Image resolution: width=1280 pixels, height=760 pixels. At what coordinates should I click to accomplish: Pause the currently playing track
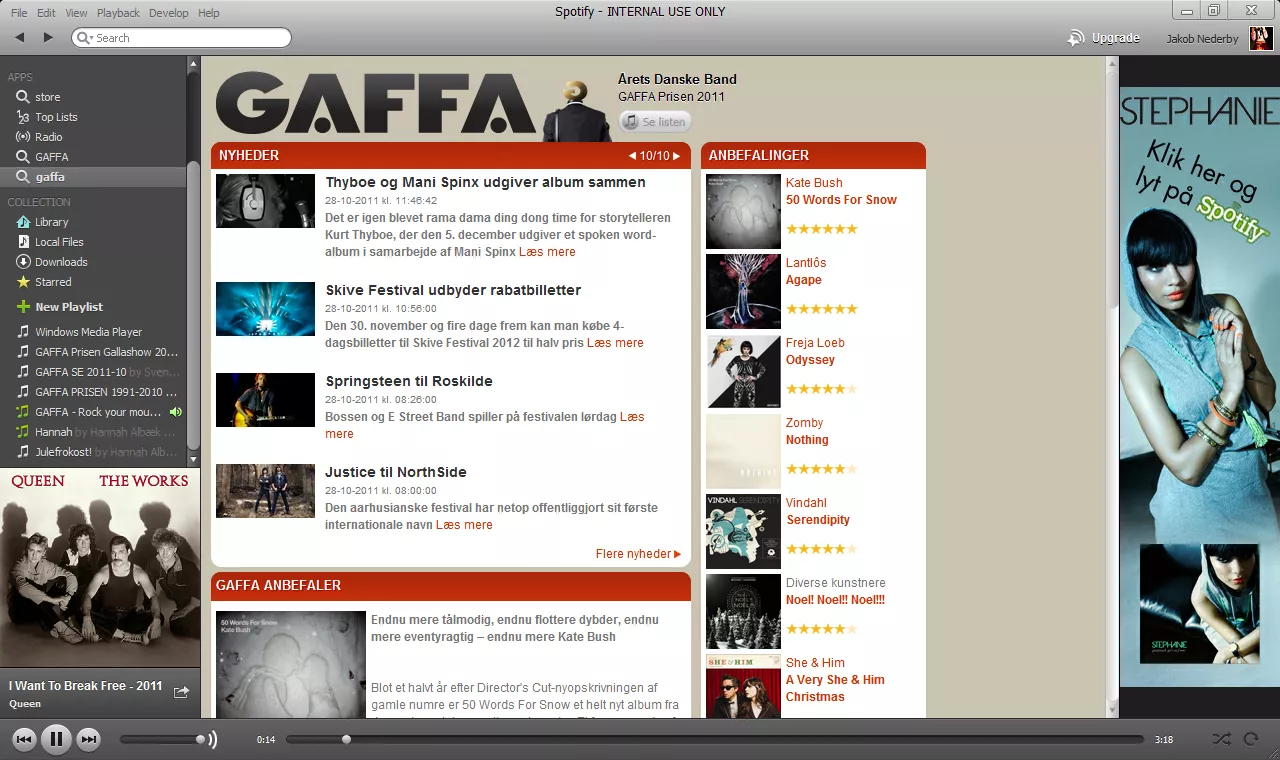tap(58, 739)
